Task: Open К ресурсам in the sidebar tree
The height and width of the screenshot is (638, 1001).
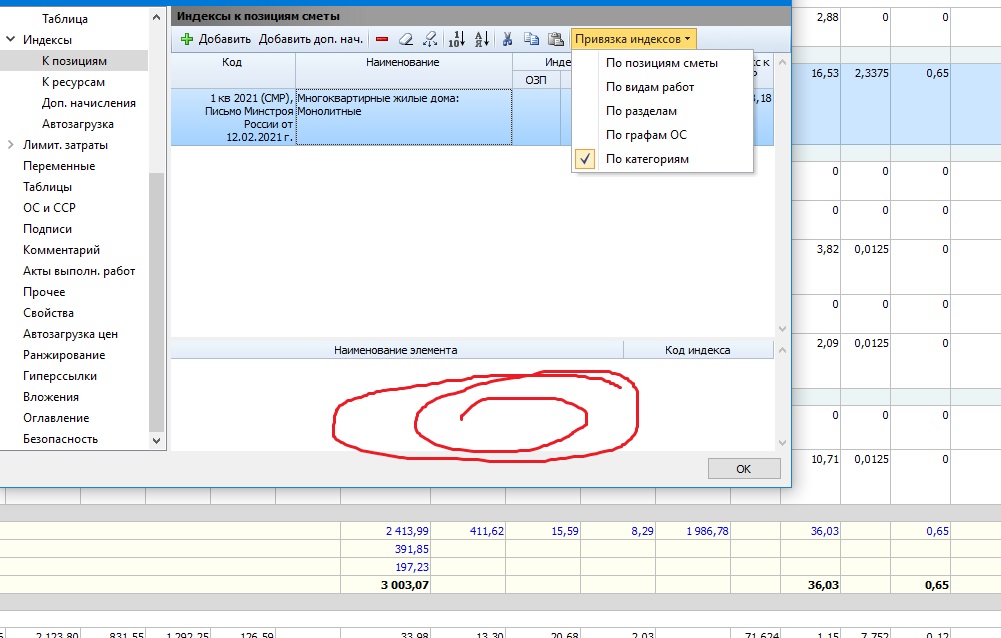Action: [x=73, y=82]
